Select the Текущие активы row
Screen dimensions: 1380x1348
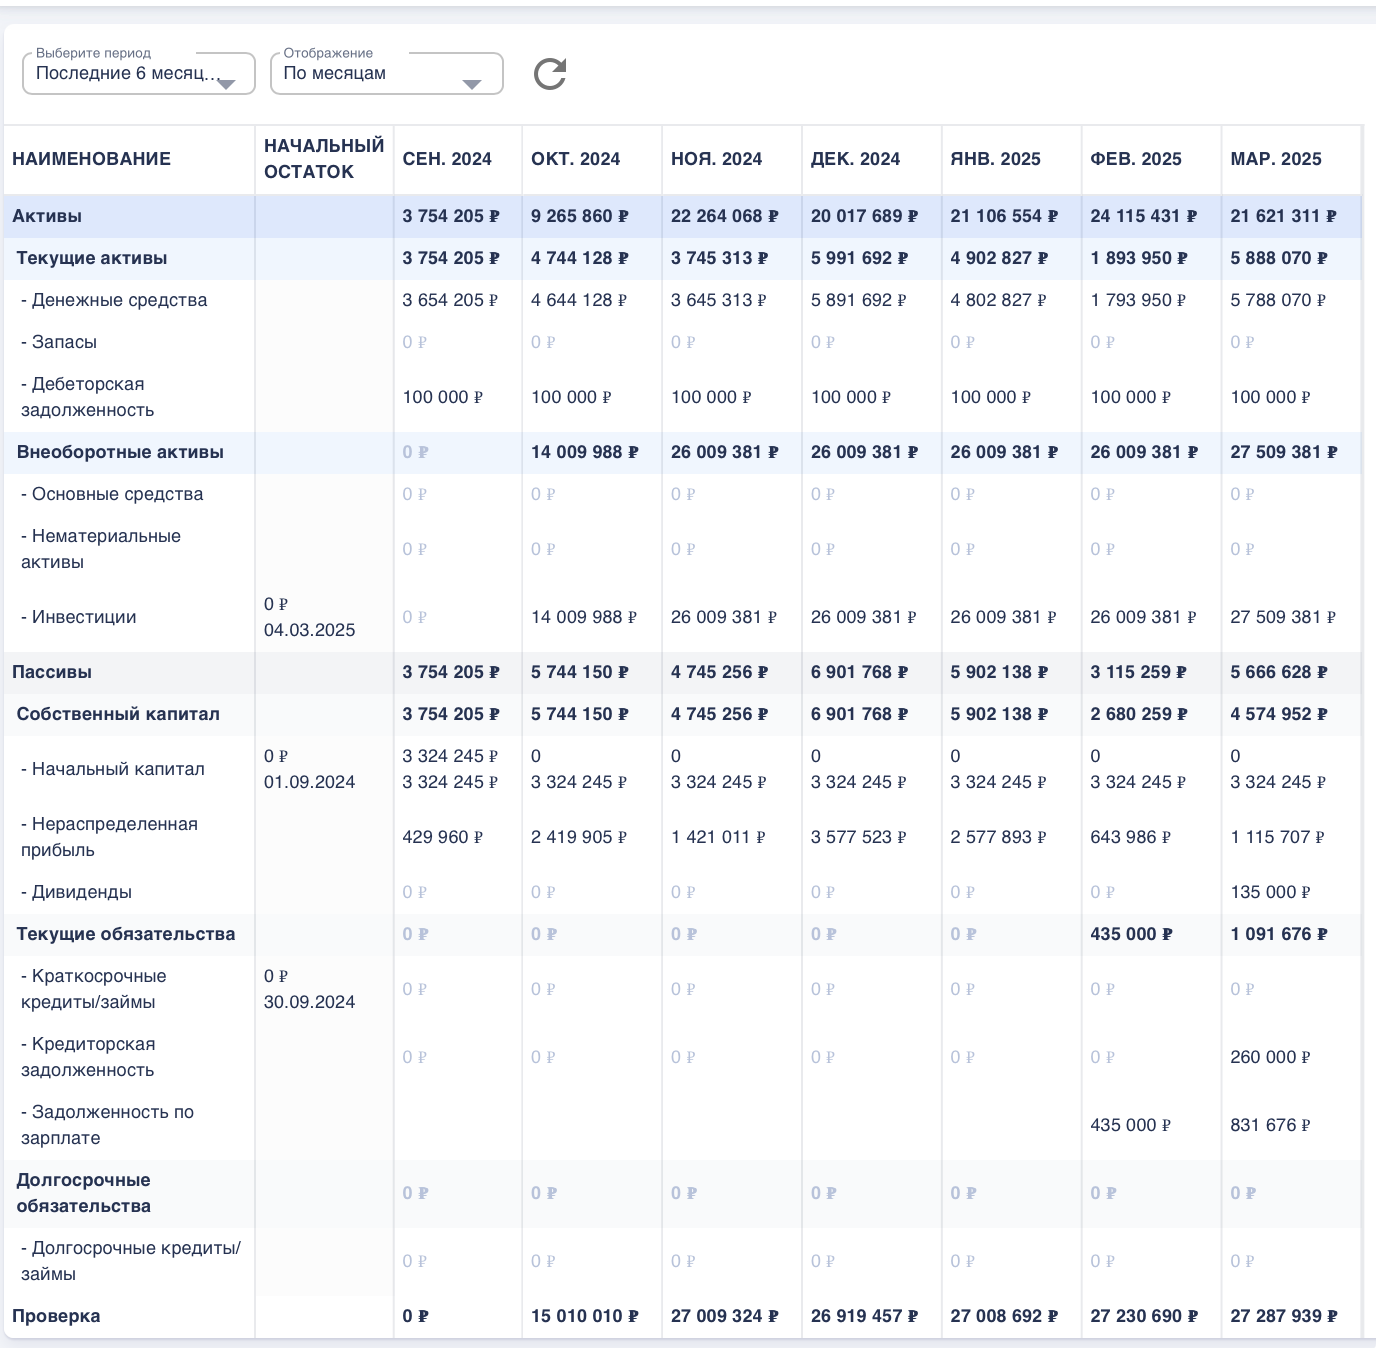(92, 258)
